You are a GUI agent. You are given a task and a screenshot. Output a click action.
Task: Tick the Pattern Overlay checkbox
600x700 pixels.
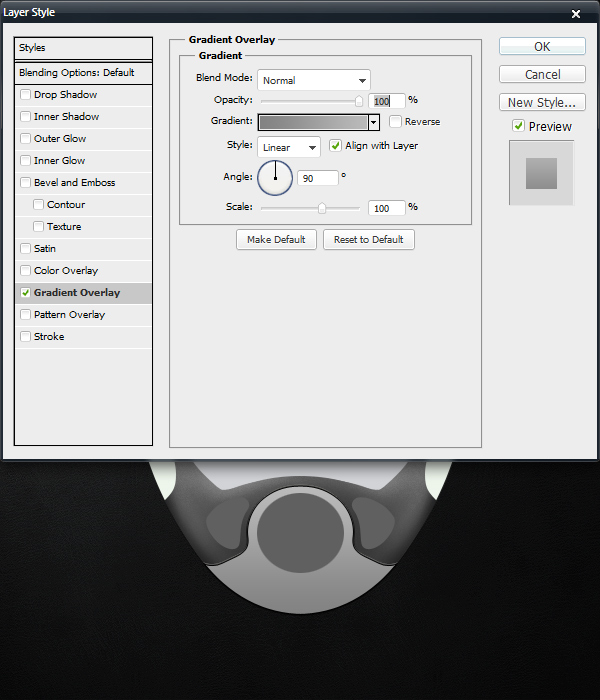25,314
